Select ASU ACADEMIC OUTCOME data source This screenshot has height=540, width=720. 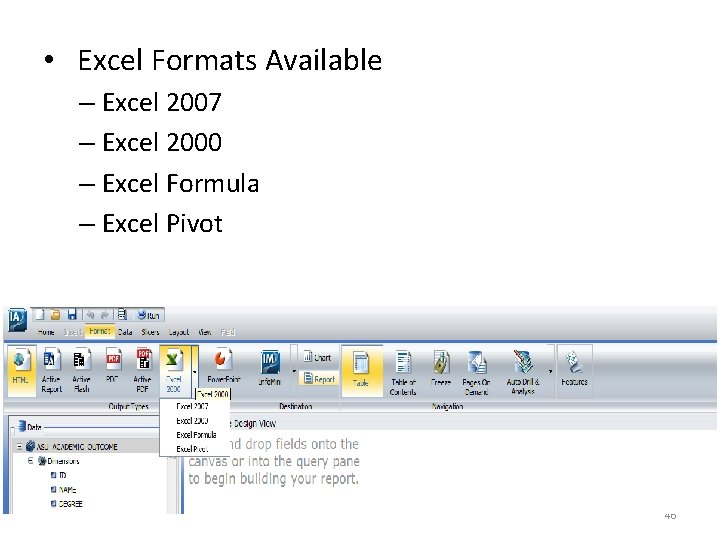pyautogui.click(x=72, y=446)
